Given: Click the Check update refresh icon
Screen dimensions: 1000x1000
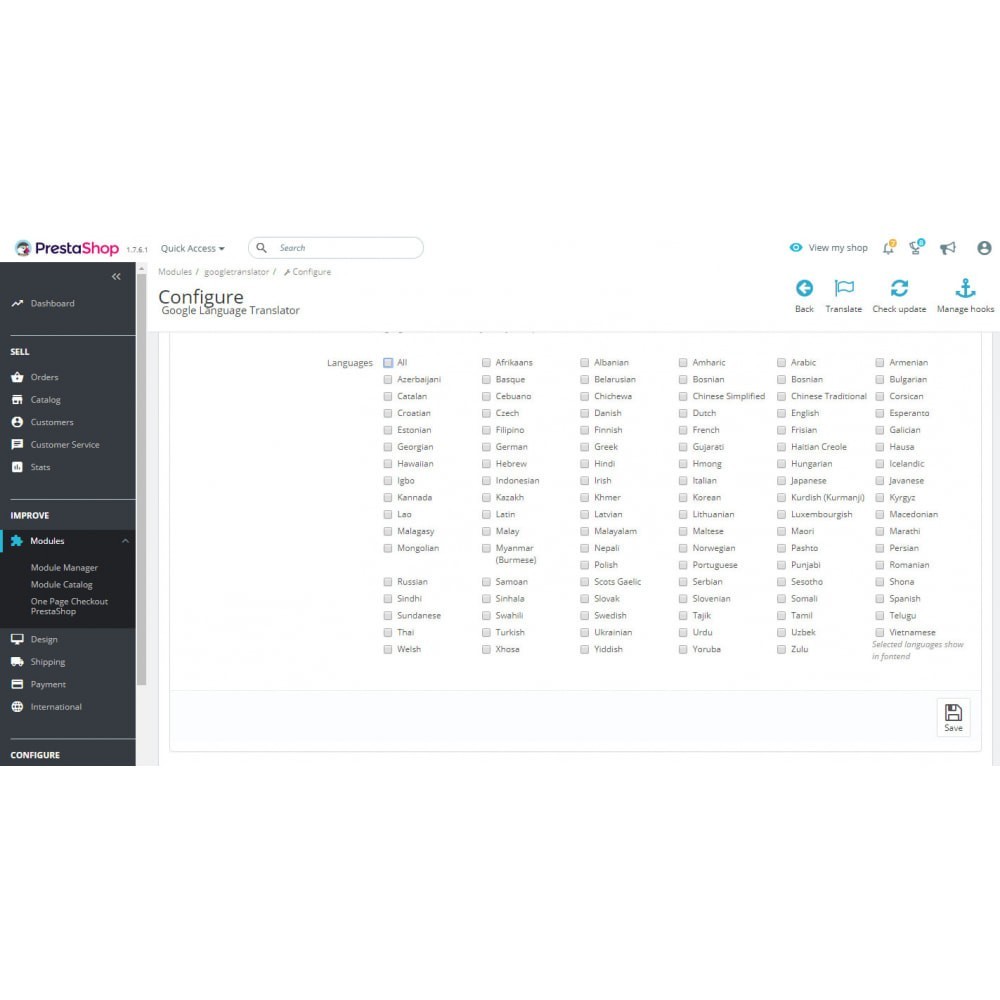Looking at the screenshot, I should coord(899,288).
